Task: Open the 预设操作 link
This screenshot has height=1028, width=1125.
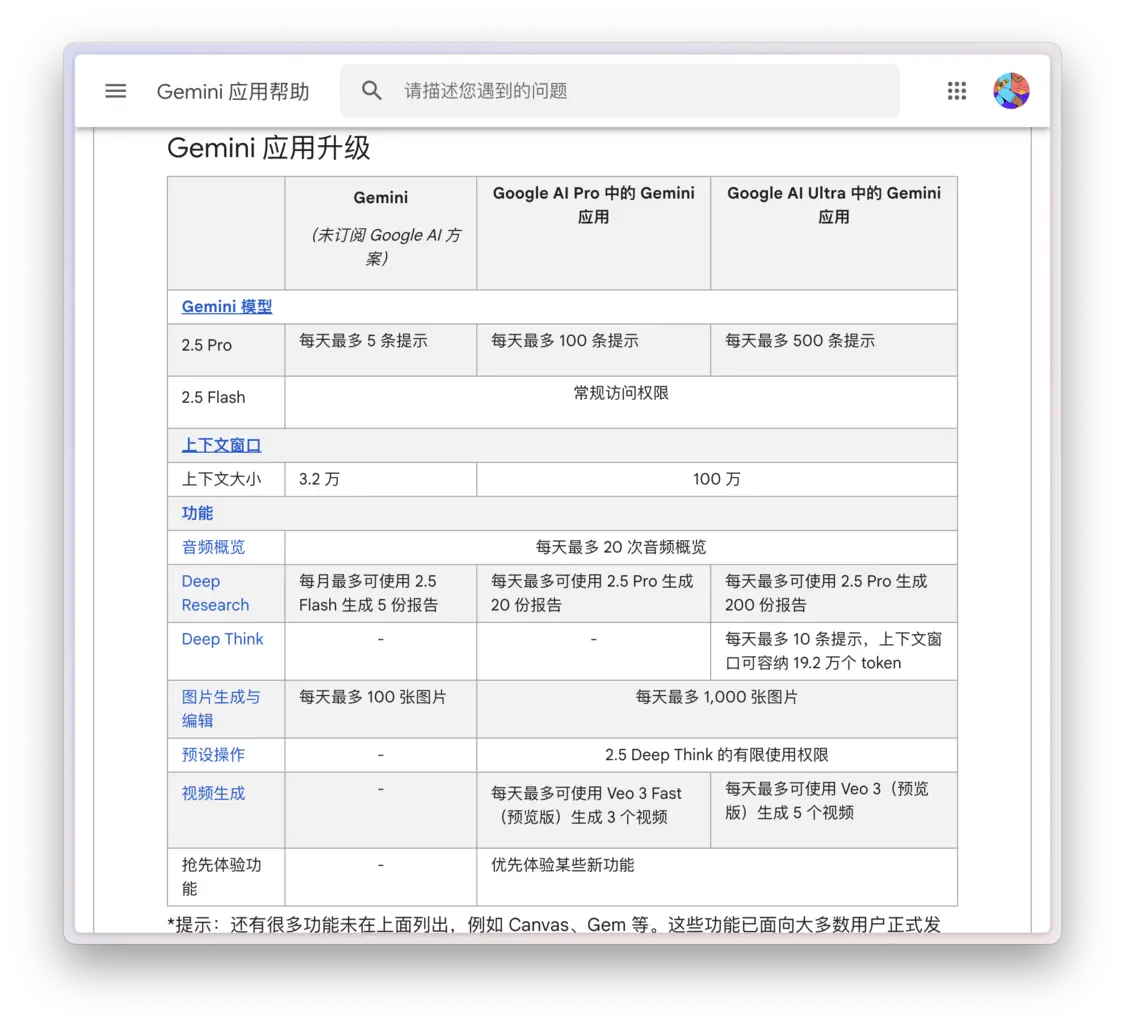Action: coord(213,754)
